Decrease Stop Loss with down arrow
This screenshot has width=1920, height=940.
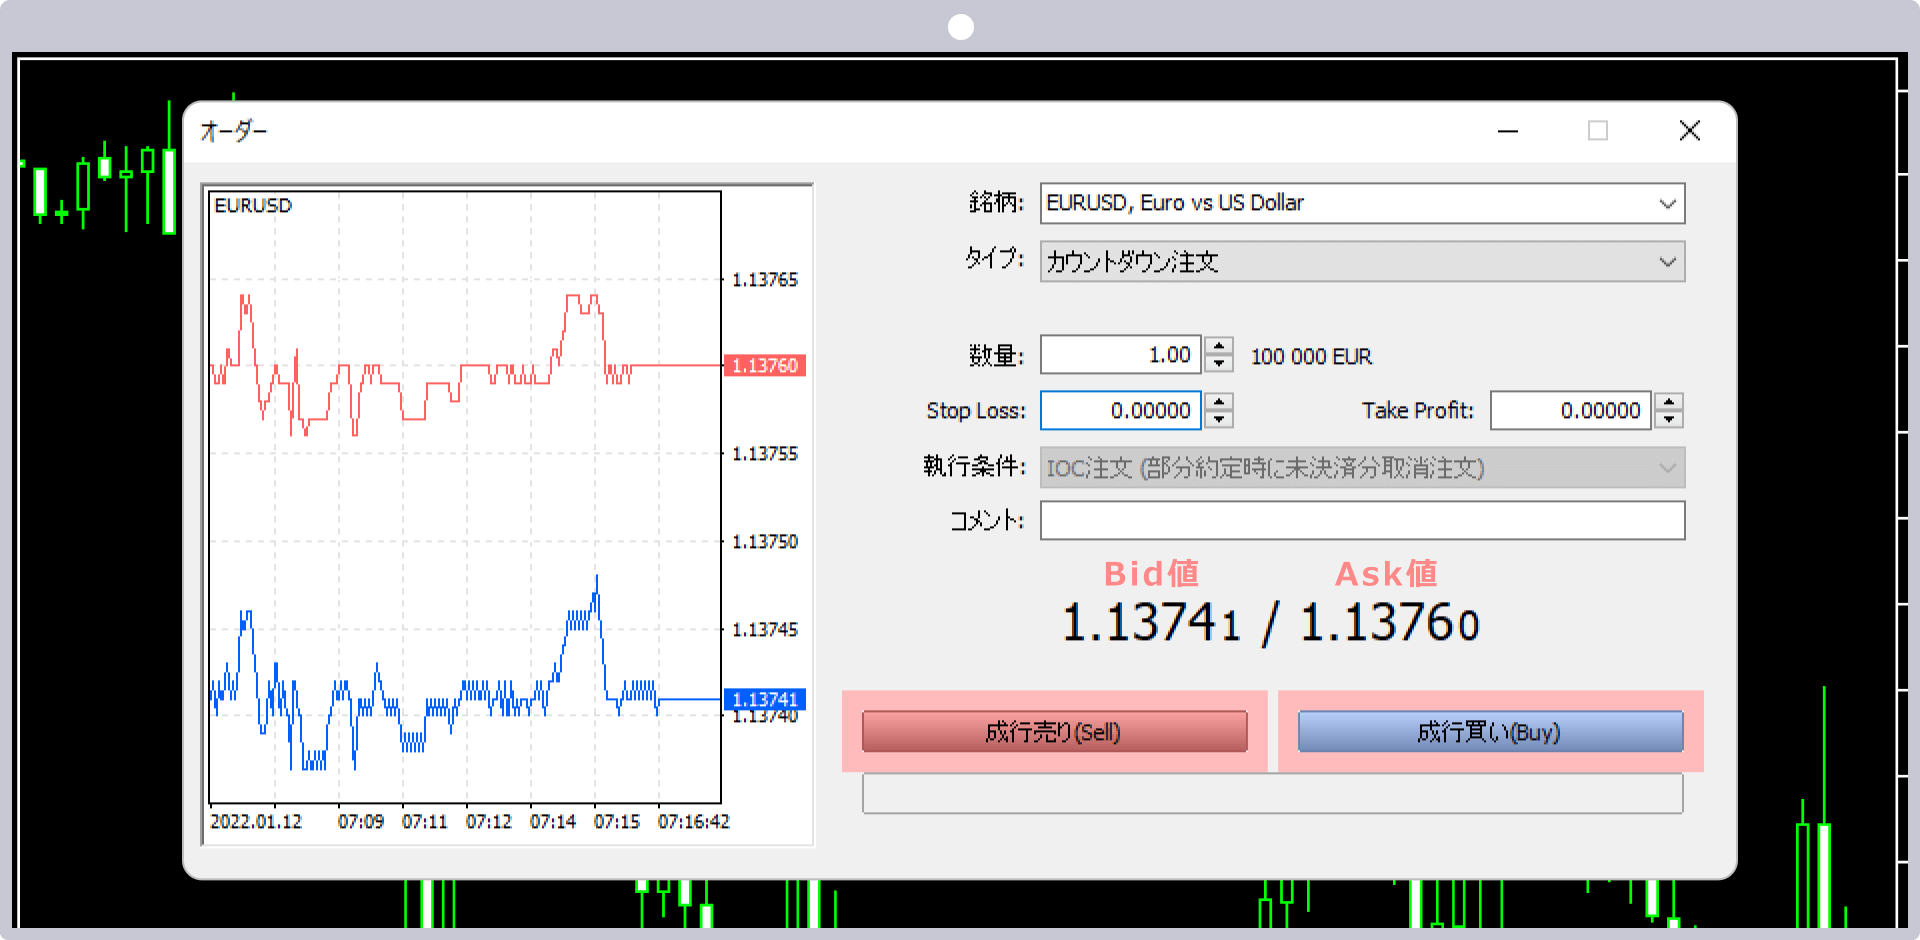click(1218, 420)
